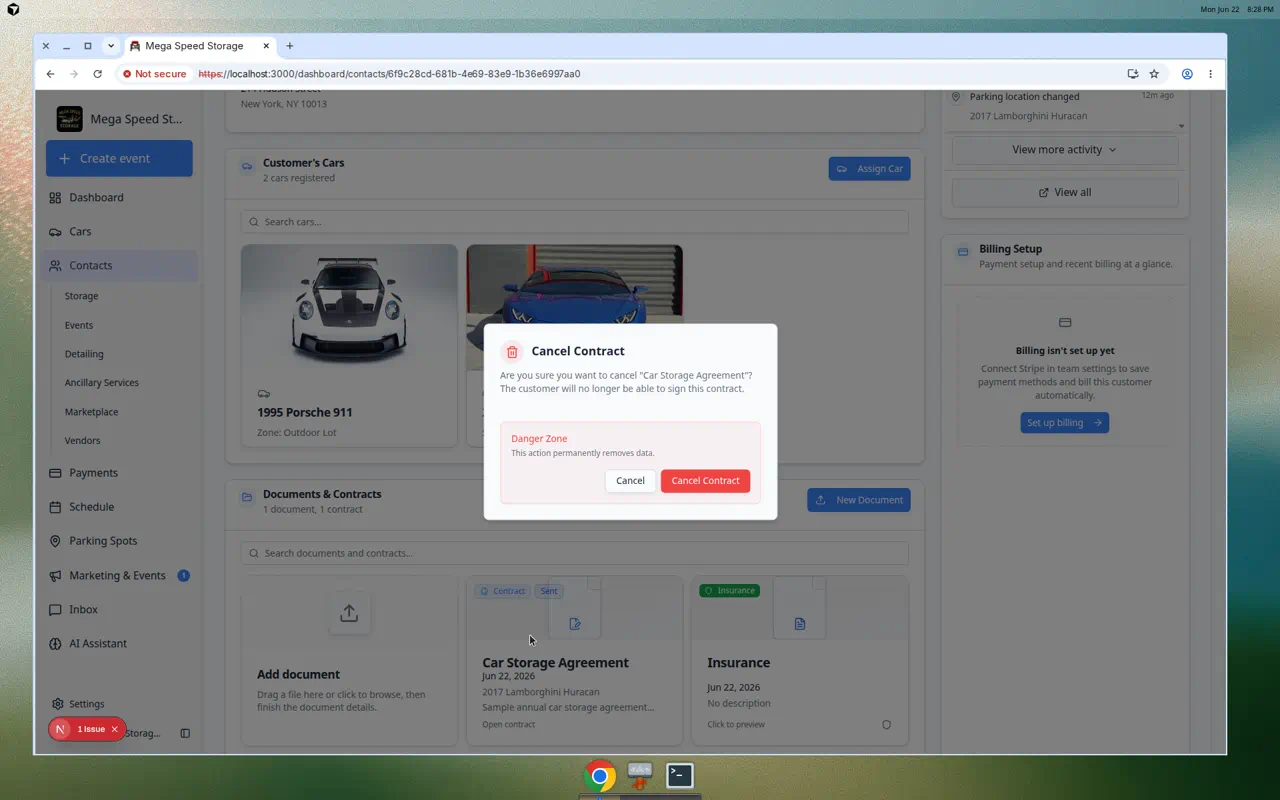This screenshot has width=1280, height=800.
Task: Open Vendors submenu item
Action: [82, 440]
